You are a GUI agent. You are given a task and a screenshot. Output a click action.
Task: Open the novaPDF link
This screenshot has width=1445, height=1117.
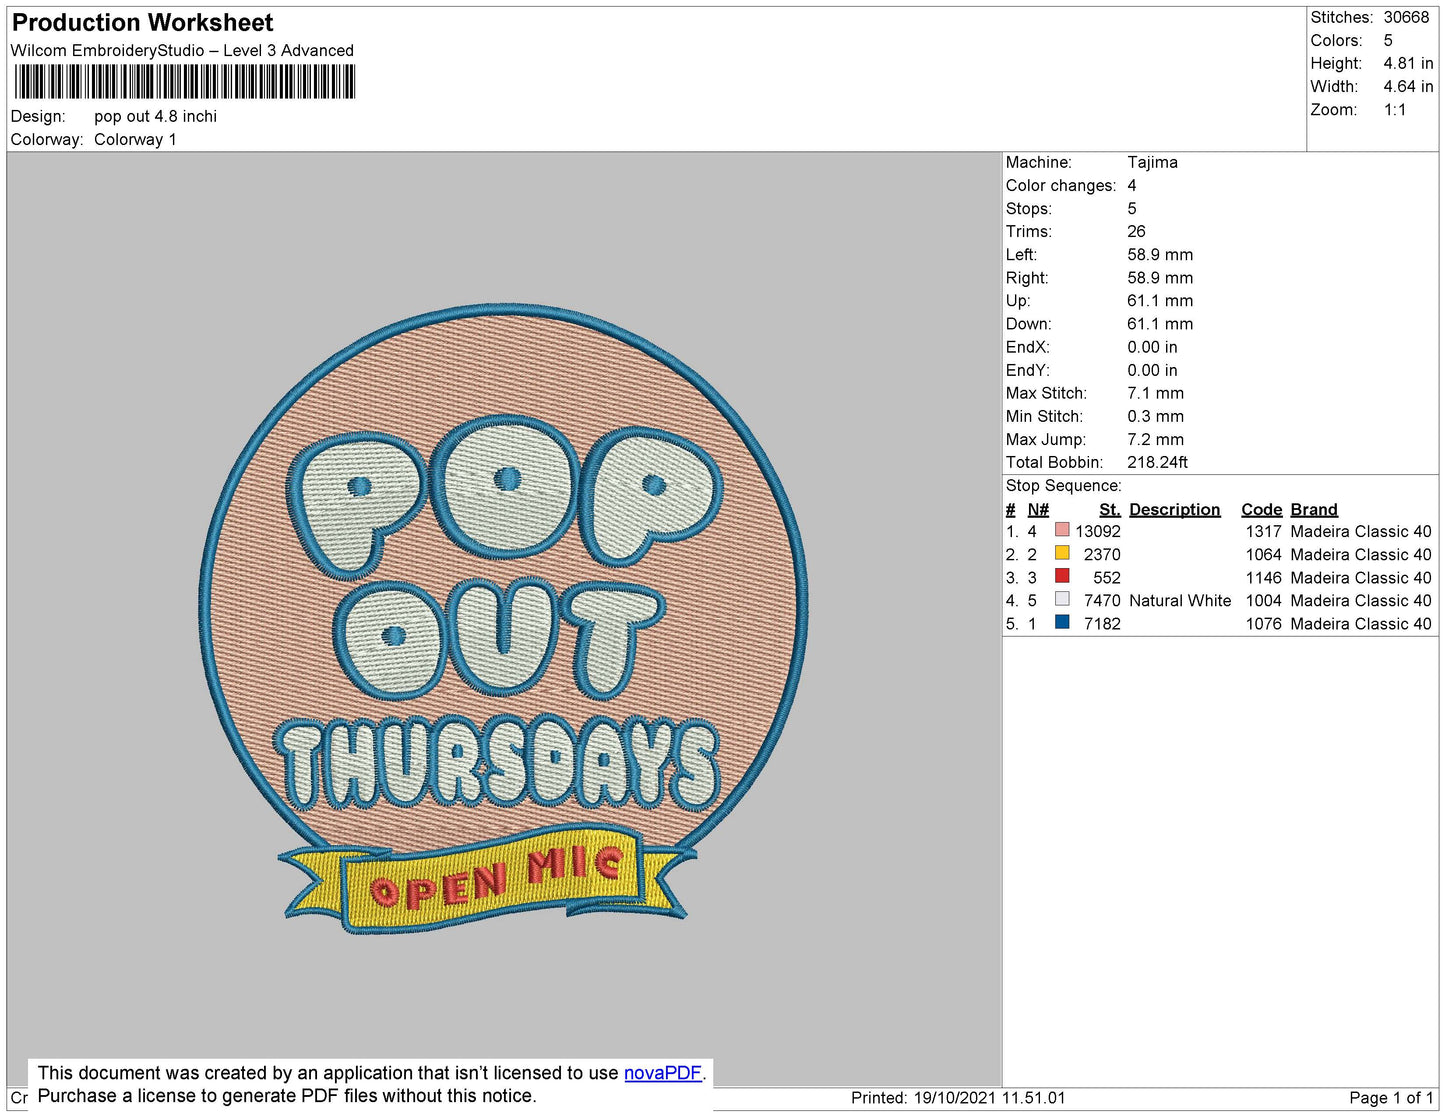click(x=662, y=1073)
